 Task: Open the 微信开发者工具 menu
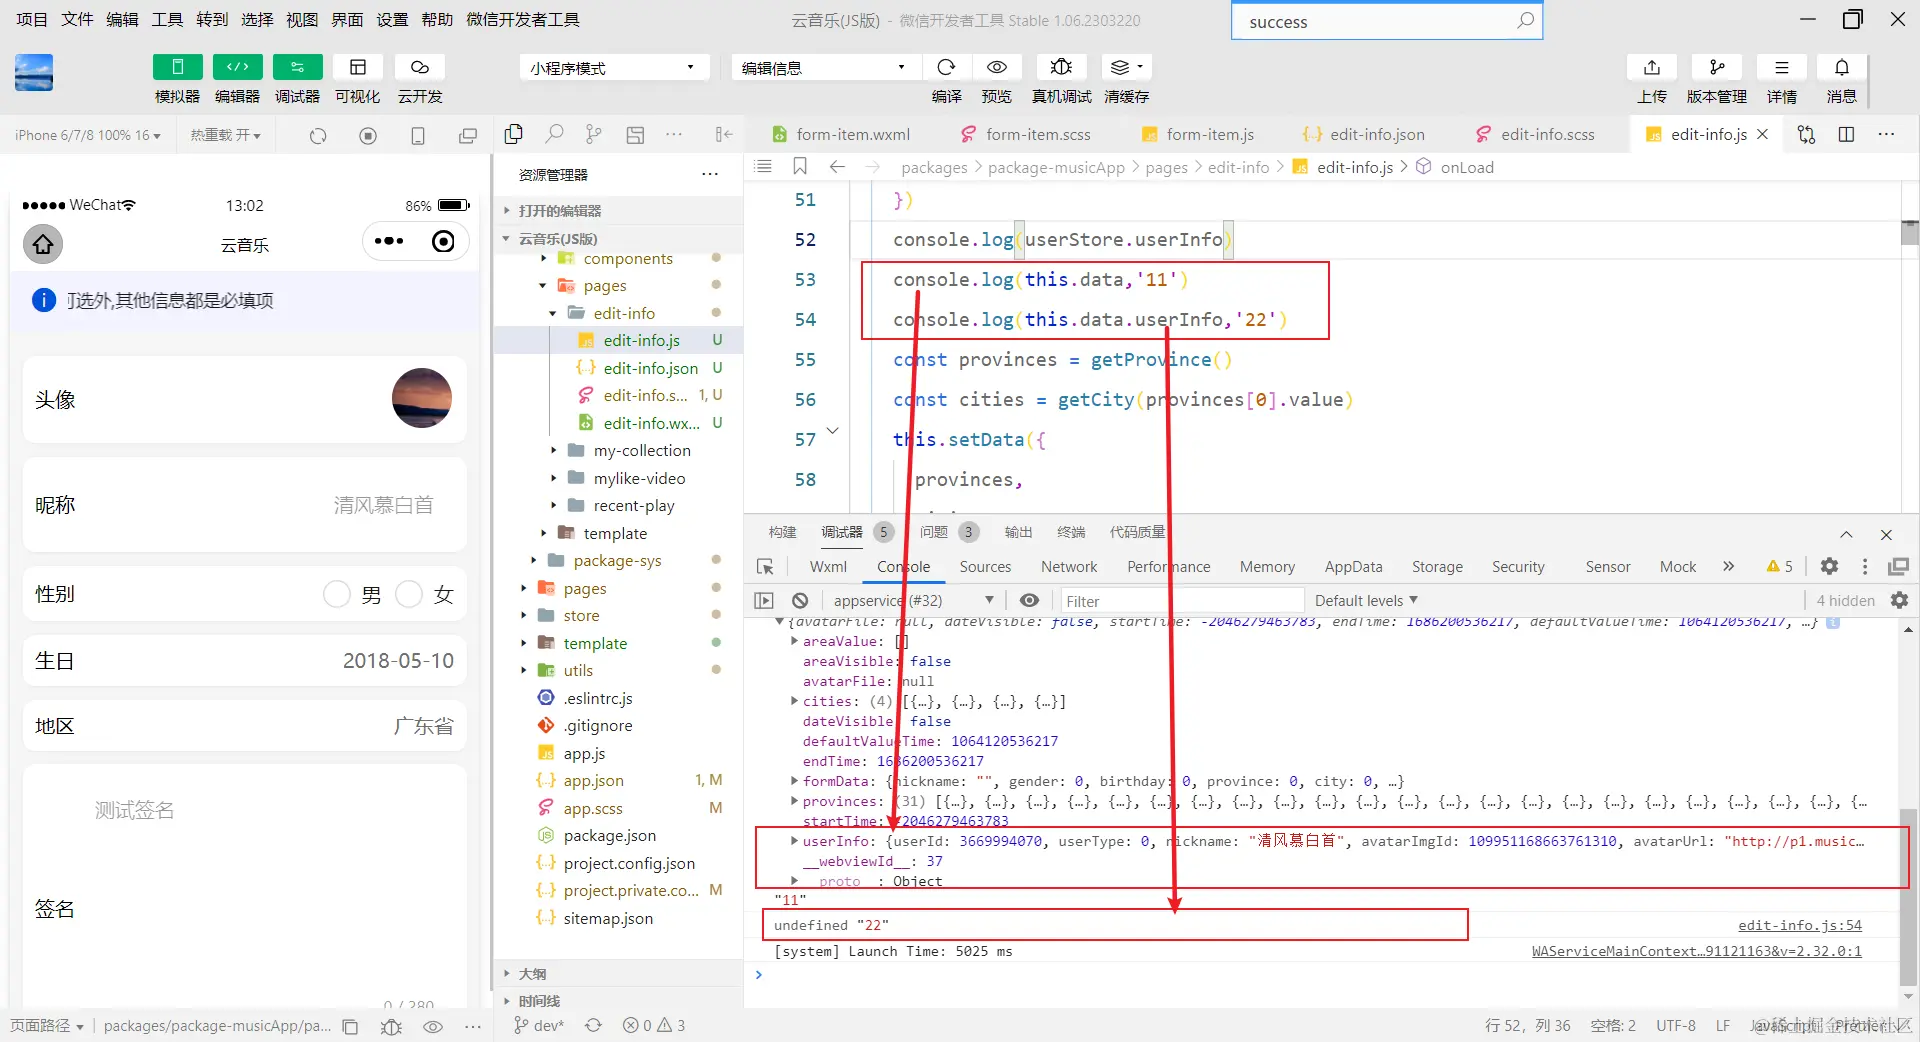[x=523, y=19]
